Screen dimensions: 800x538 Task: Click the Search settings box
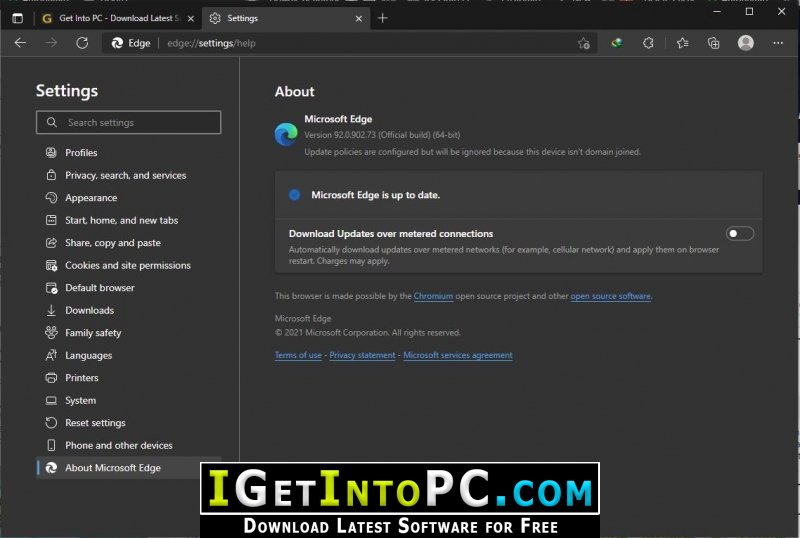(129, 123)
